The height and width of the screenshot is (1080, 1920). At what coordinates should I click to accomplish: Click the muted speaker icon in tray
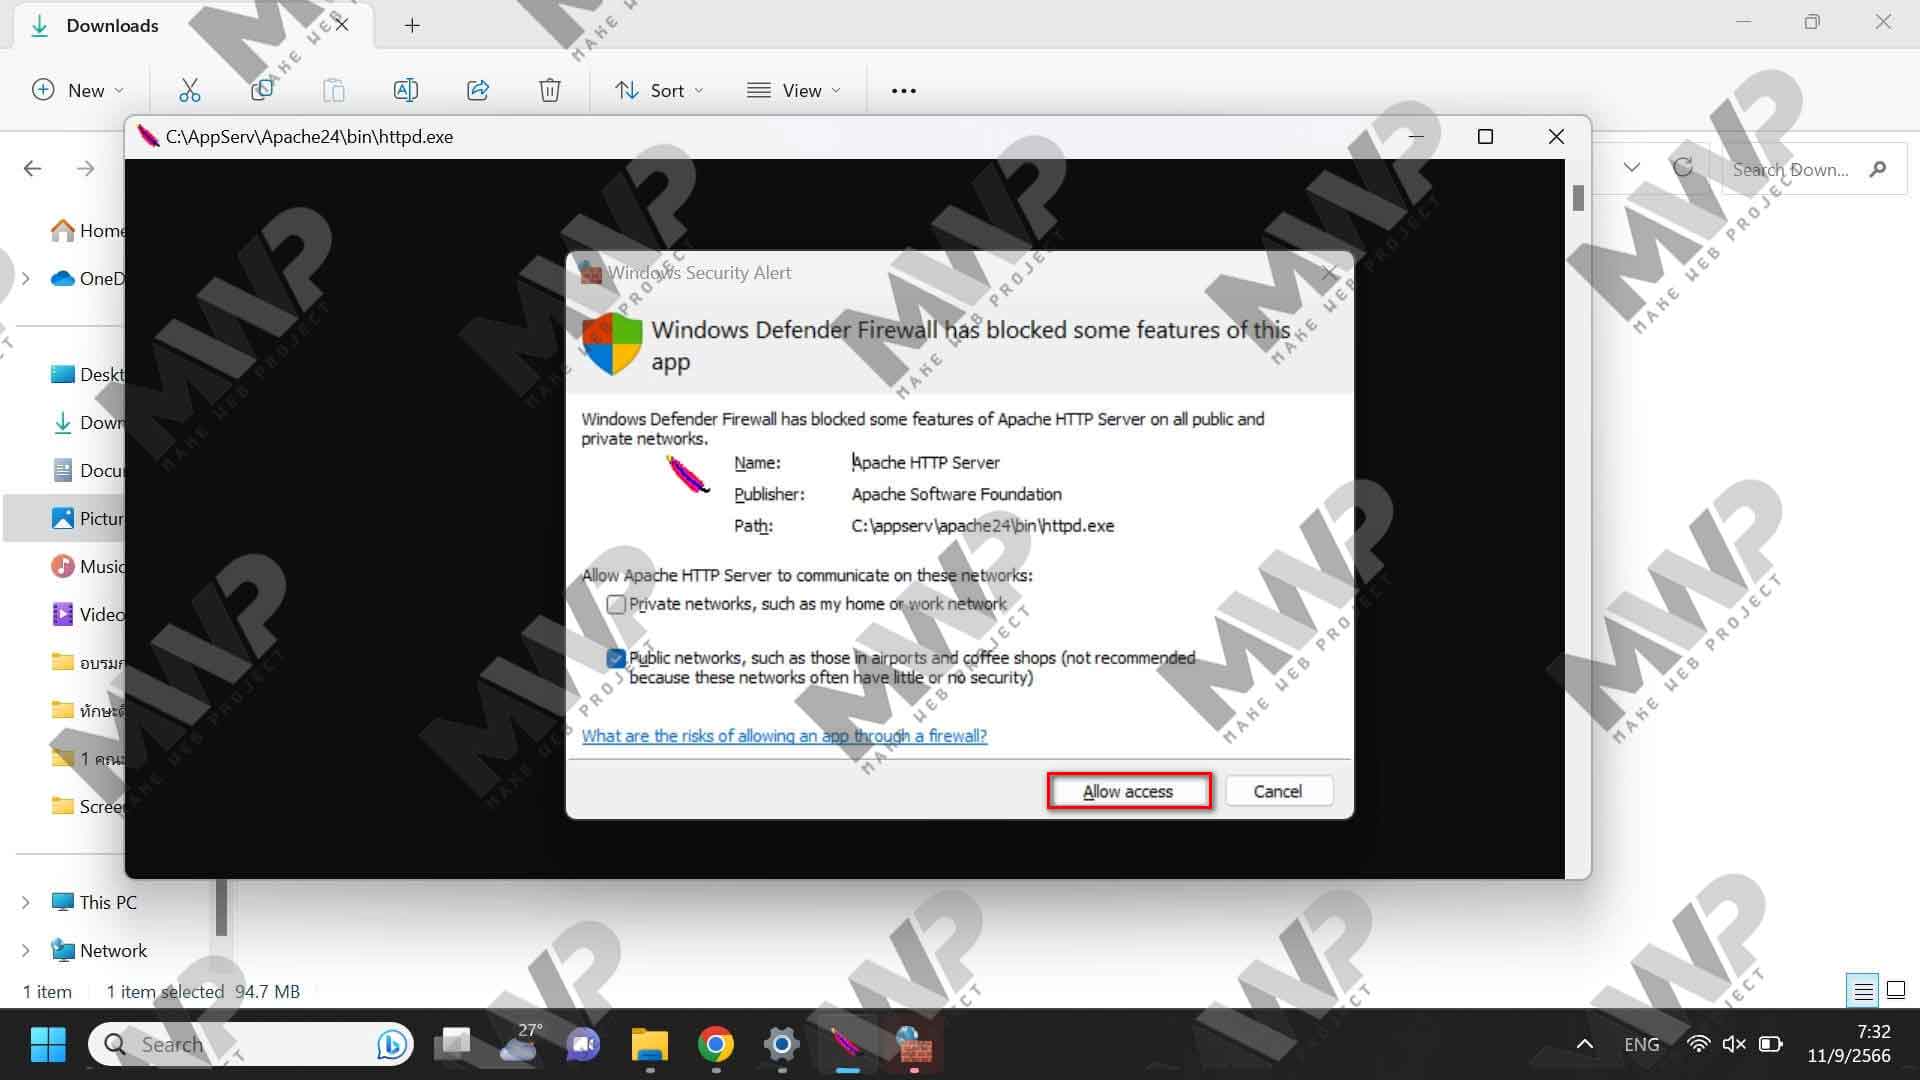[x=1734, y=1044]
